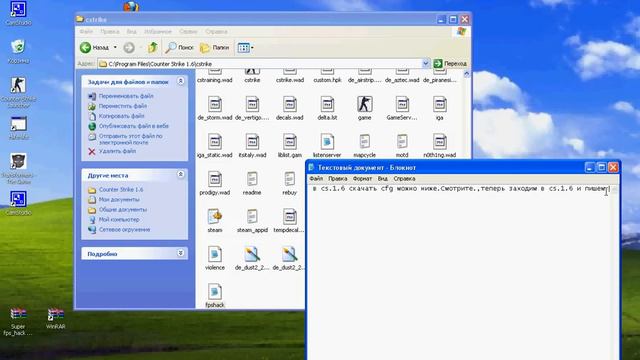640x360 pixels.
Task: Select the liblist.gam file icon
Action: pyautogui.click(x=290, y=142)
